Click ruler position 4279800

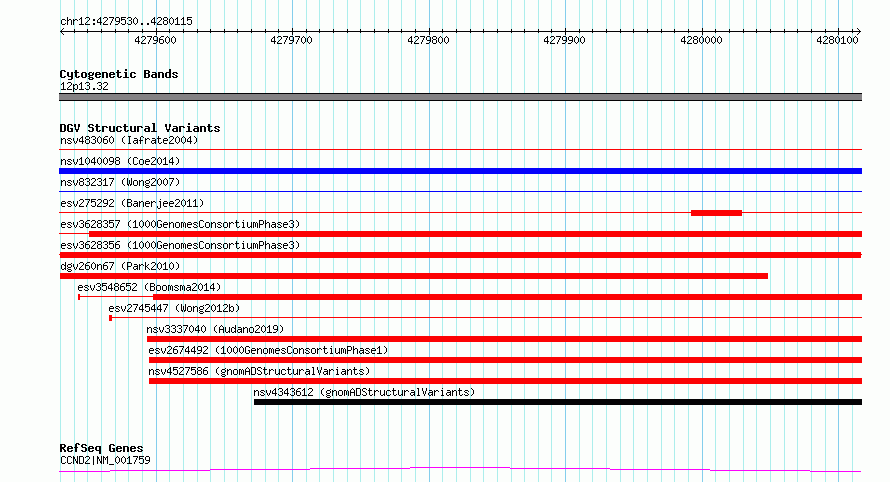[429, 40]
